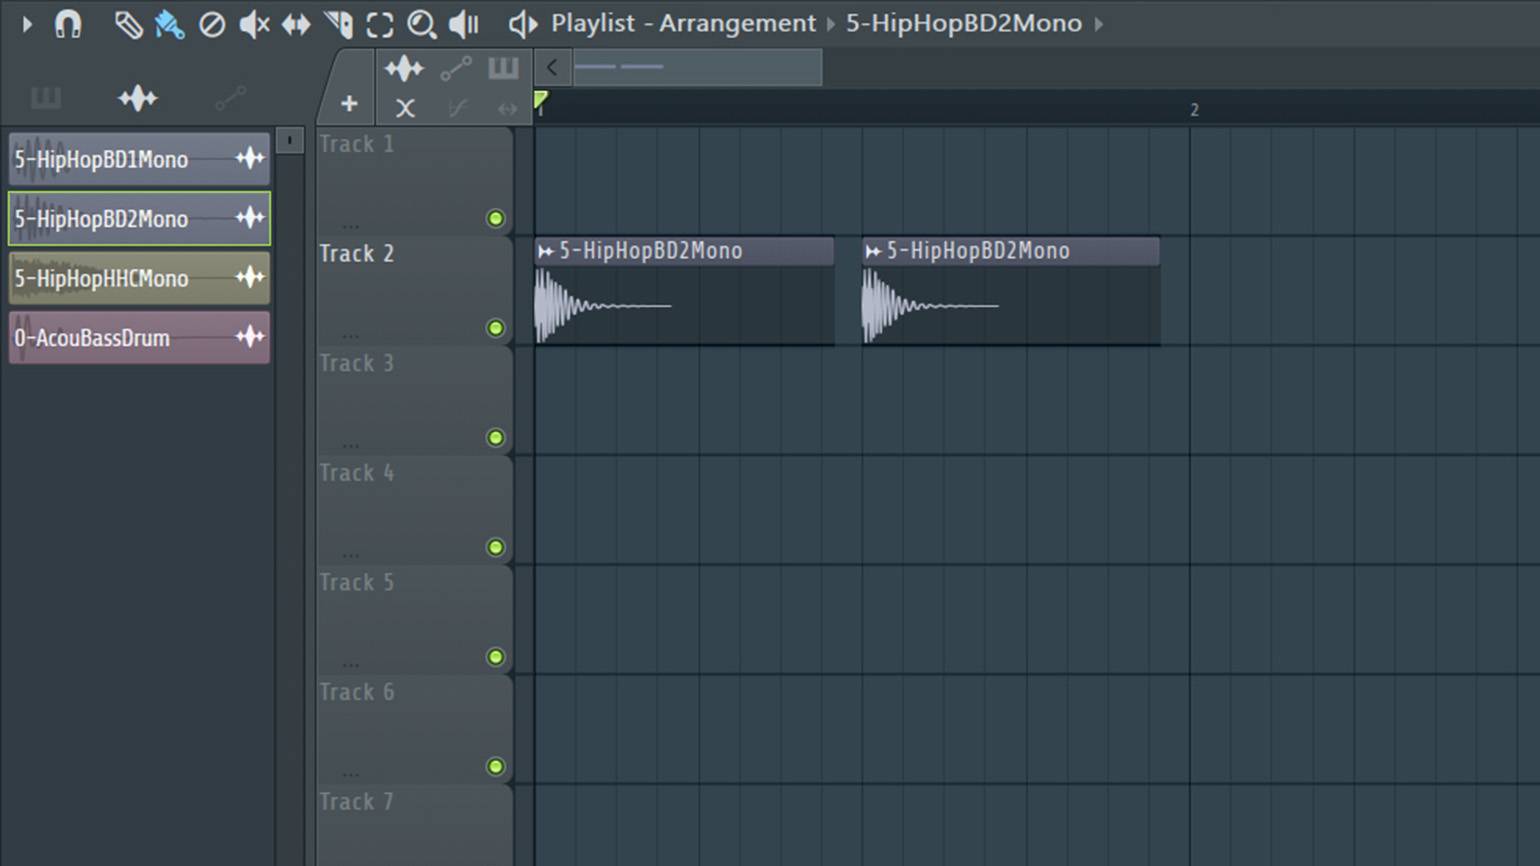Open second 5-HipHopBD2Mono clip's menu icon
This screenshot has height=866, width=1540.
[873, 251]
